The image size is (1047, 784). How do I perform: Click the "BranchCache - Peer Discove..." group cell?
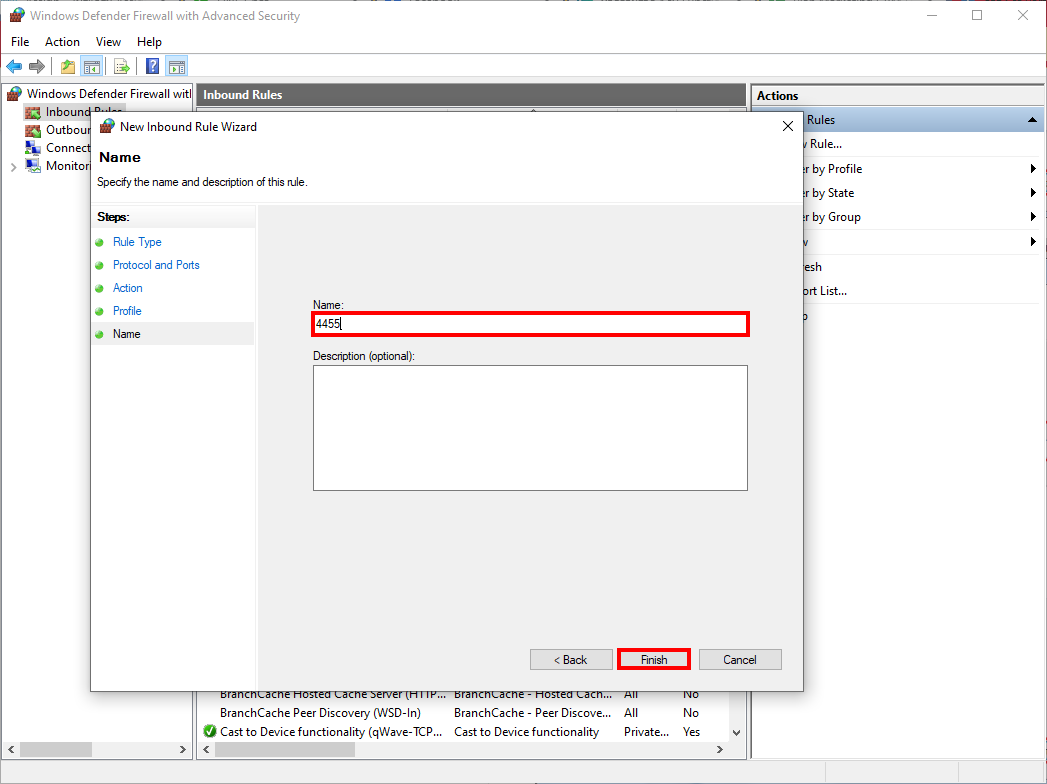tap(532, 713)
